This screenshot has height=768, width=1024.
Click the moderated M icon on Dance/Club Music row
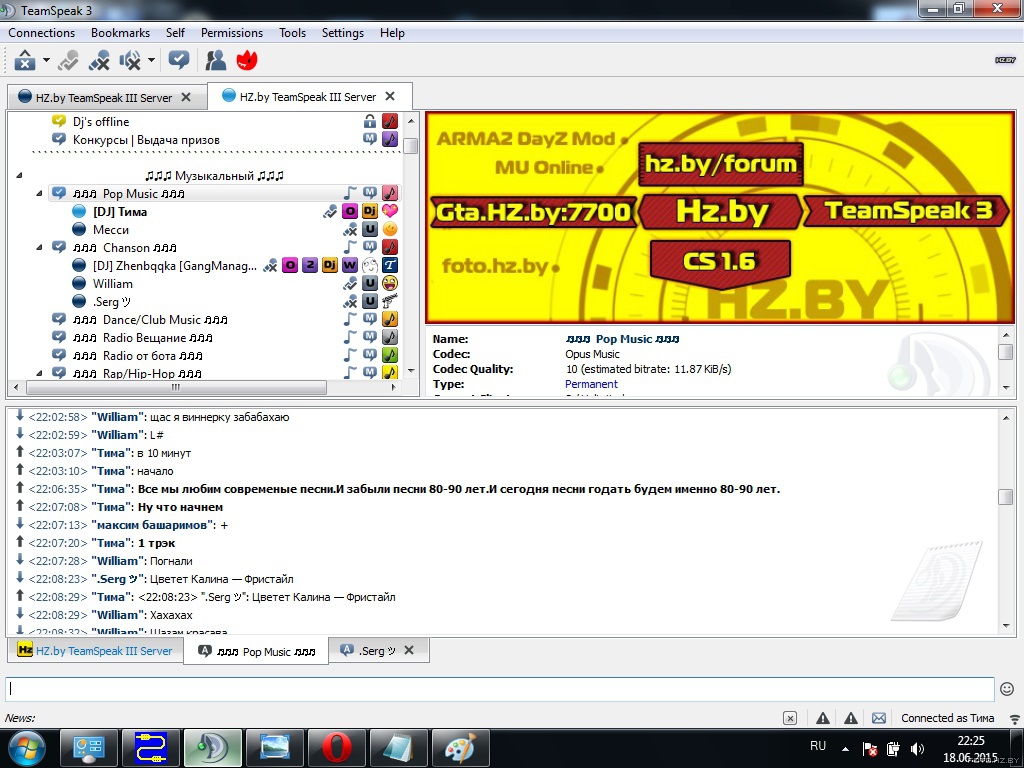click(370, 319)
